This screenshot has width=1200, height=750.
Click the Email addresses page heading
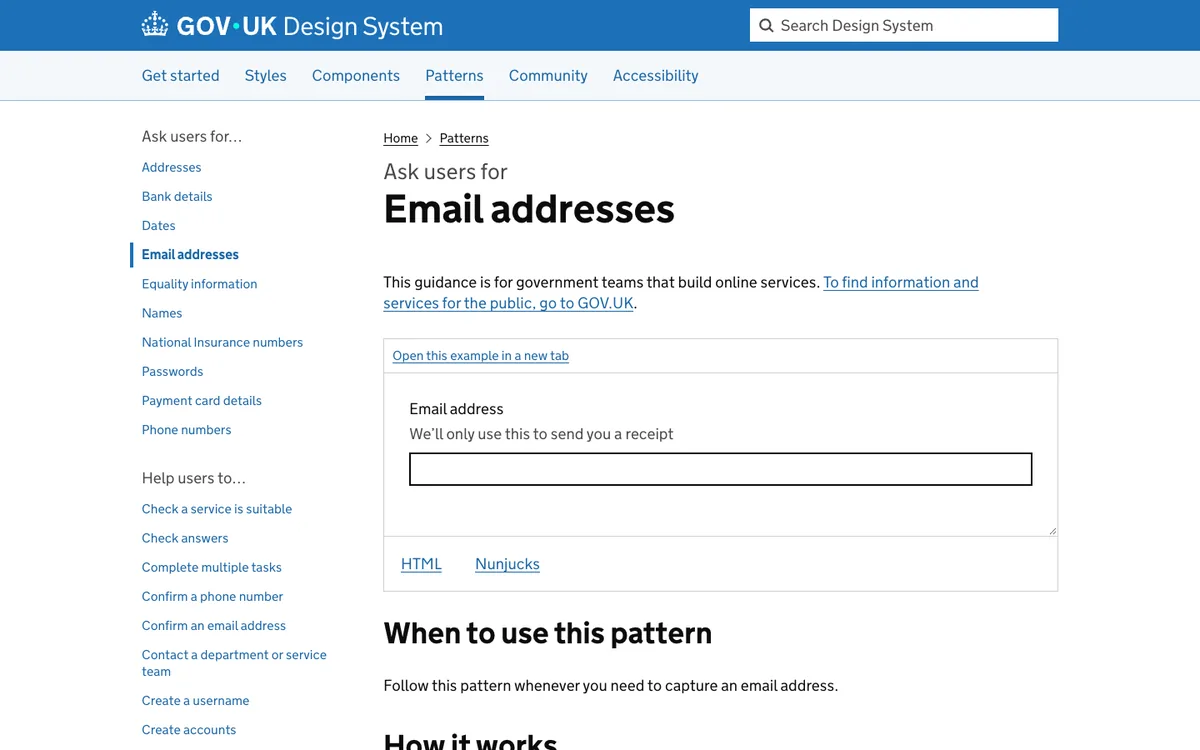click(529, 209)
